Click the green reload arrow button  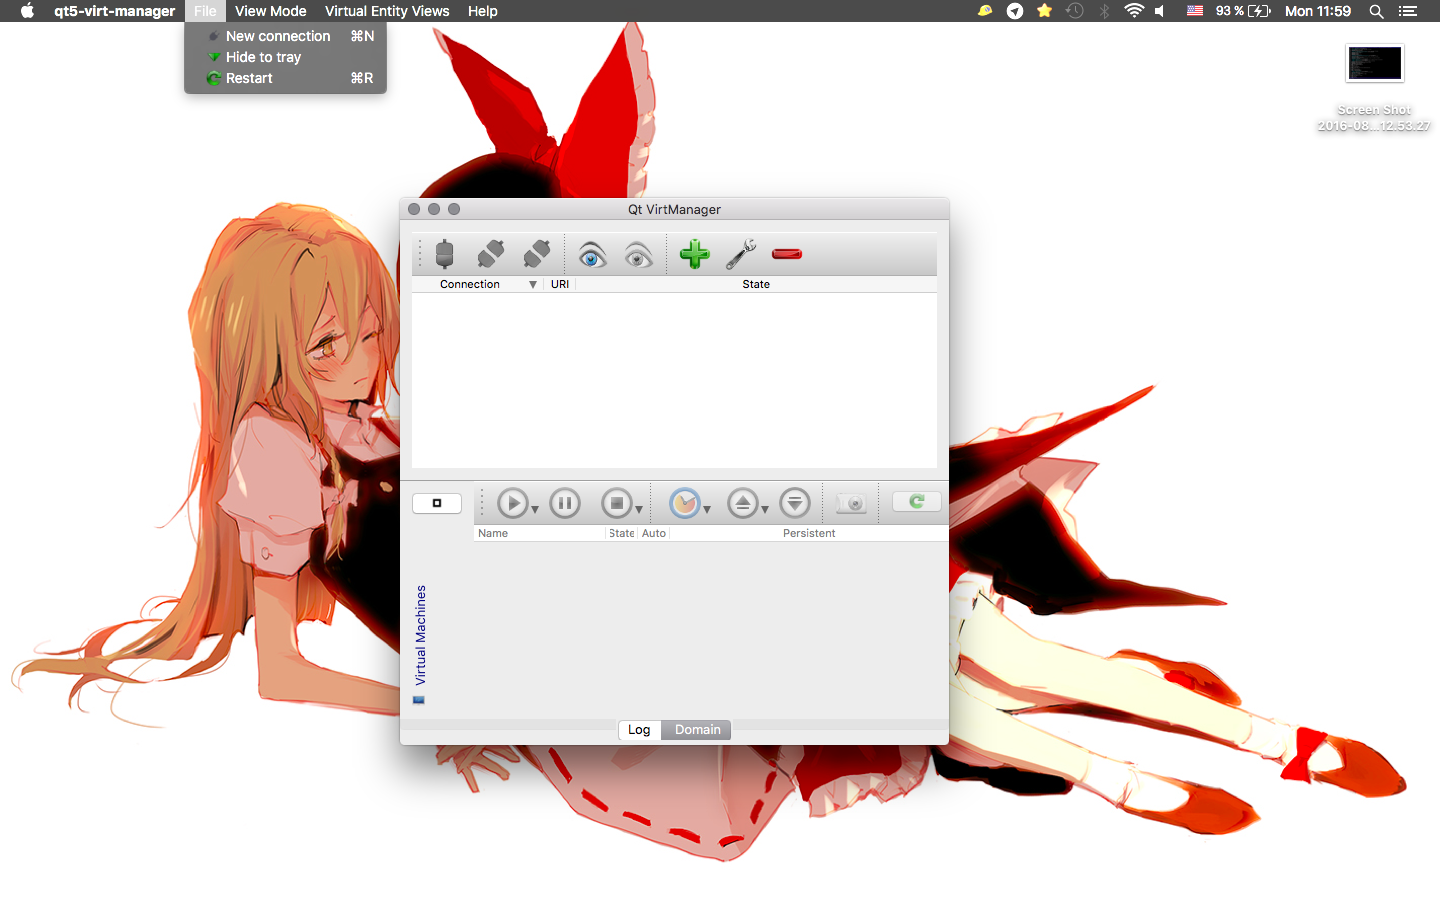pyautogui.click(x=916, y=502)
